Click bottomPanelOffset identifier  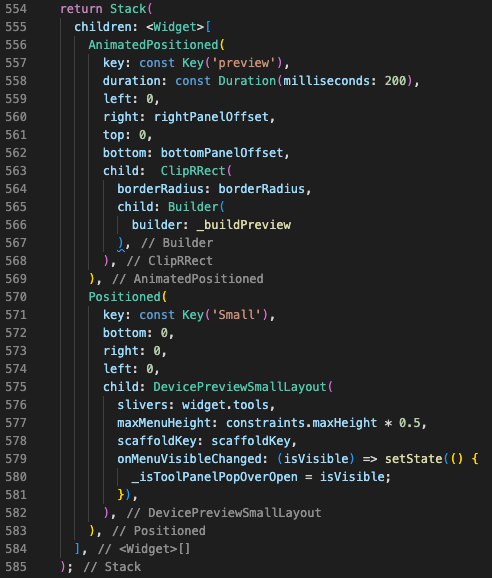[x=222, y=153]
